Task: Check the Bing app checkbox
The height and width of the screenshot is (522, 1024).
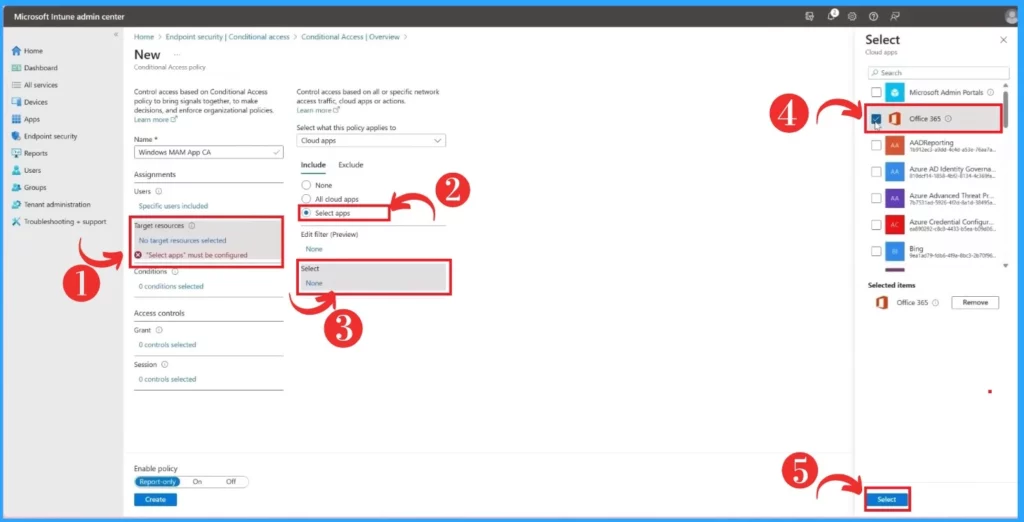Action: (x=876, y=251)
